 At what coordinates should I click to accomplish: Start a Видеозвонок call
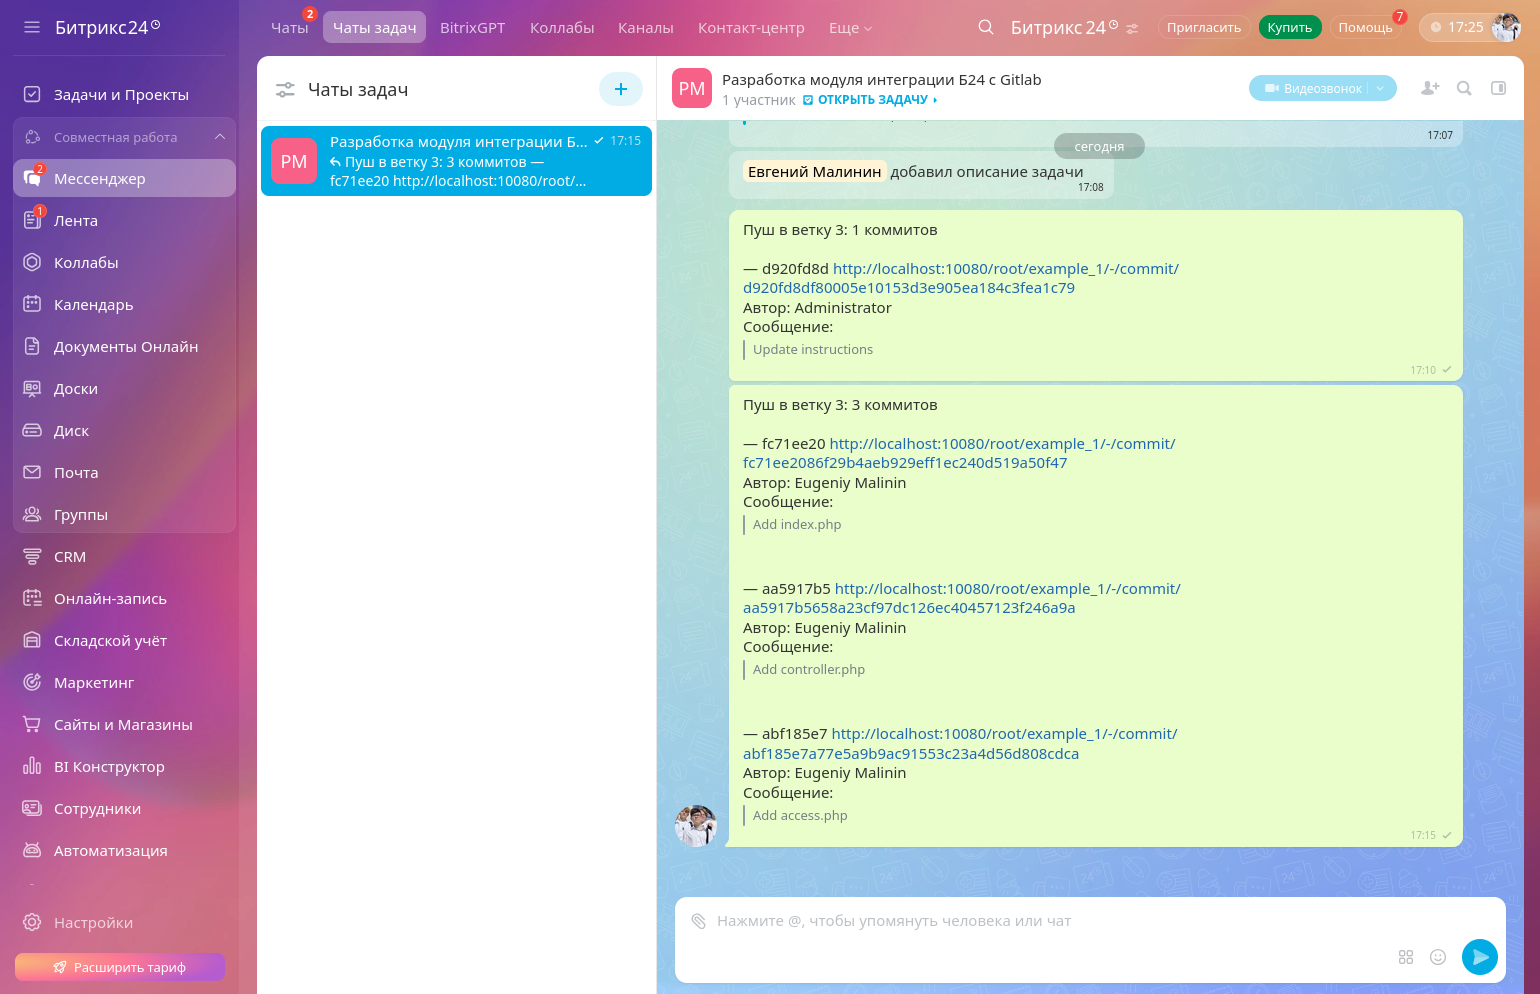pyautogui.click(x=1313, y=88)
